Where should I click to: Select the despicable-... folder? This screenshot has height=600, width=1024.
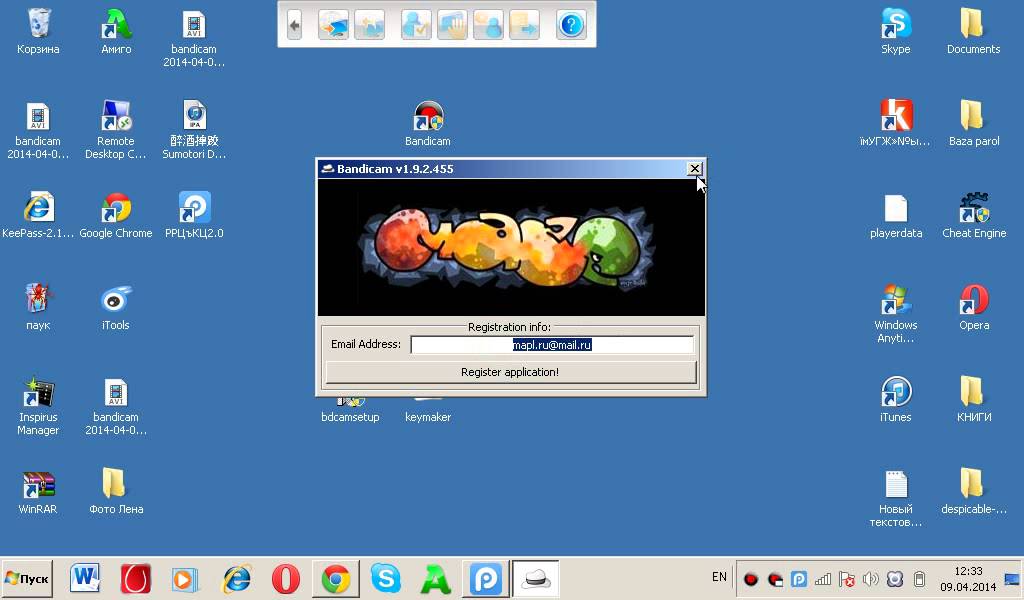tap(974, 492)
